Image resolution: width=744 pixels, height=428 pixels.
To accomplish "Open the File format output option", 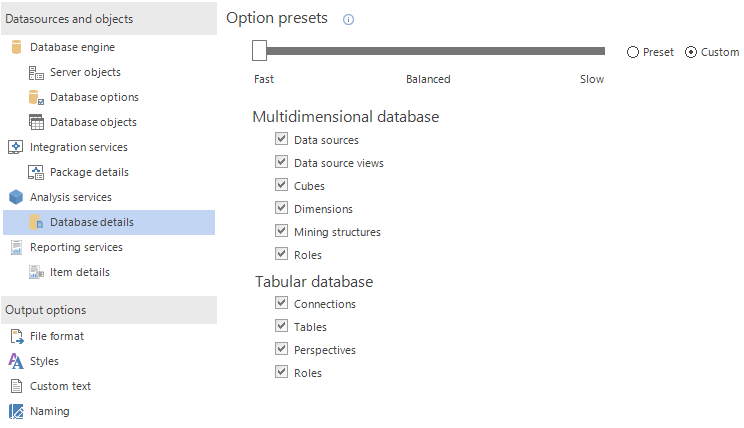I will point(57,336).
